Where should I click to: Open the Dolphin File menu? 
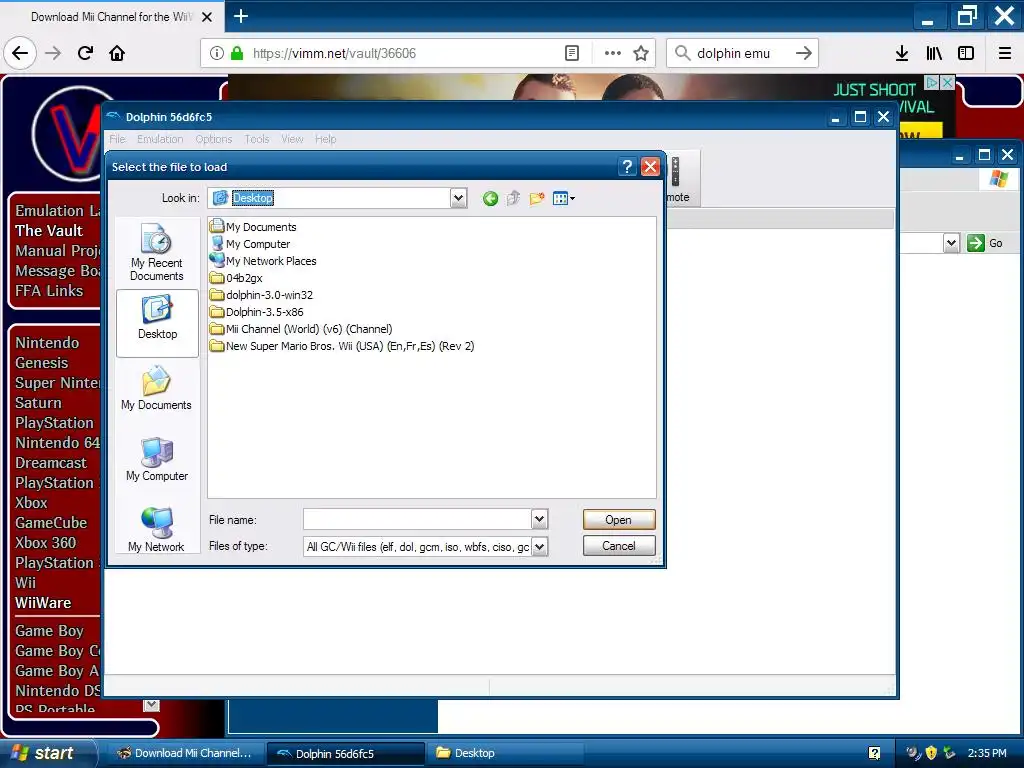point(118,139)
